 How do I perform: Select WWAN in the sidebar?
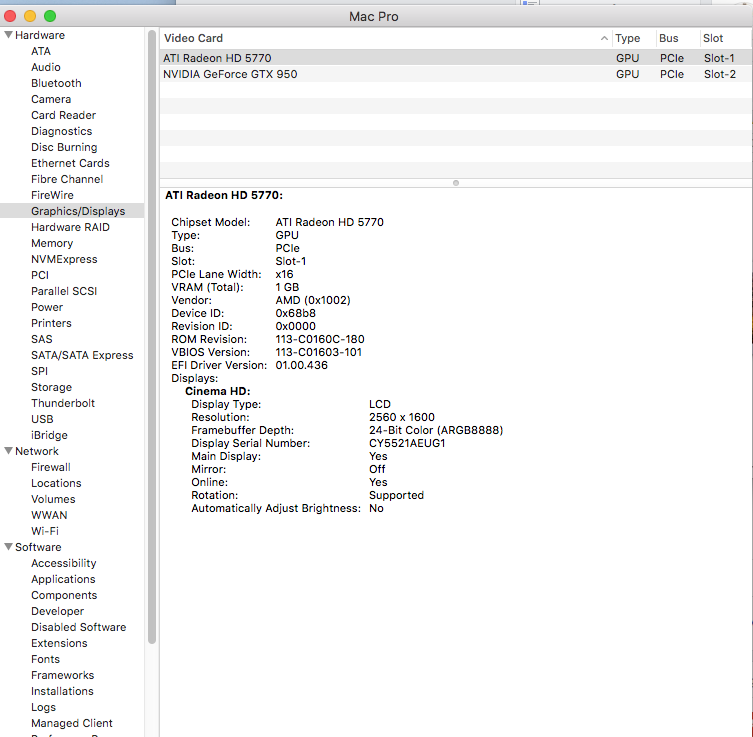[x=49, y=515]
